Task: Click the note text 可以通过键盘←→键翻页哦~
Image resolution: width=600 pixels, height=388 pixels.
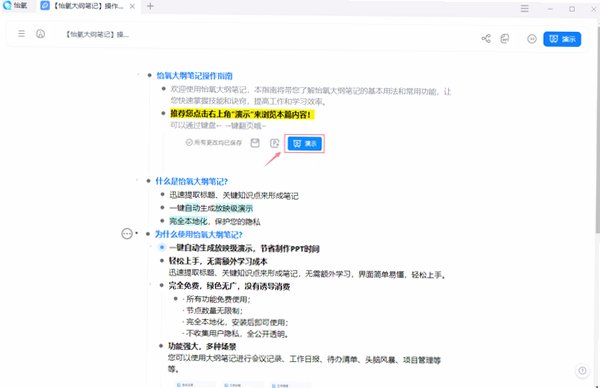Action: tap(218, 126)
